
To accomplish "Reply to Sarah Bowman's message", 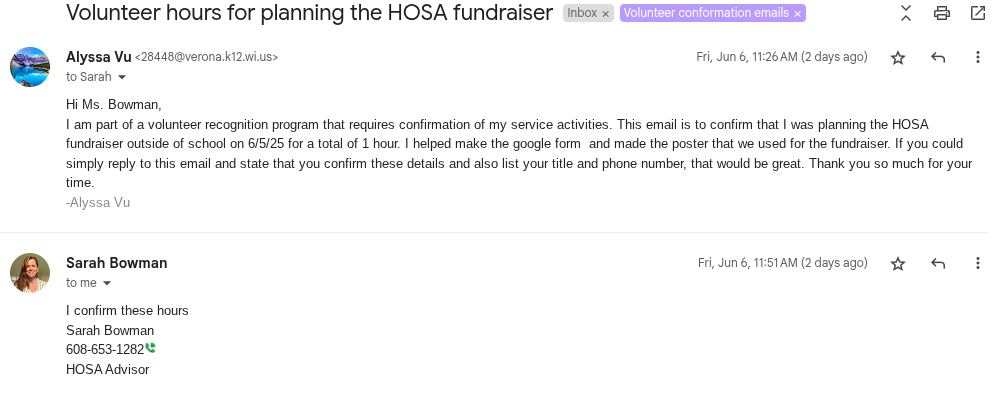I will point(938,264).
